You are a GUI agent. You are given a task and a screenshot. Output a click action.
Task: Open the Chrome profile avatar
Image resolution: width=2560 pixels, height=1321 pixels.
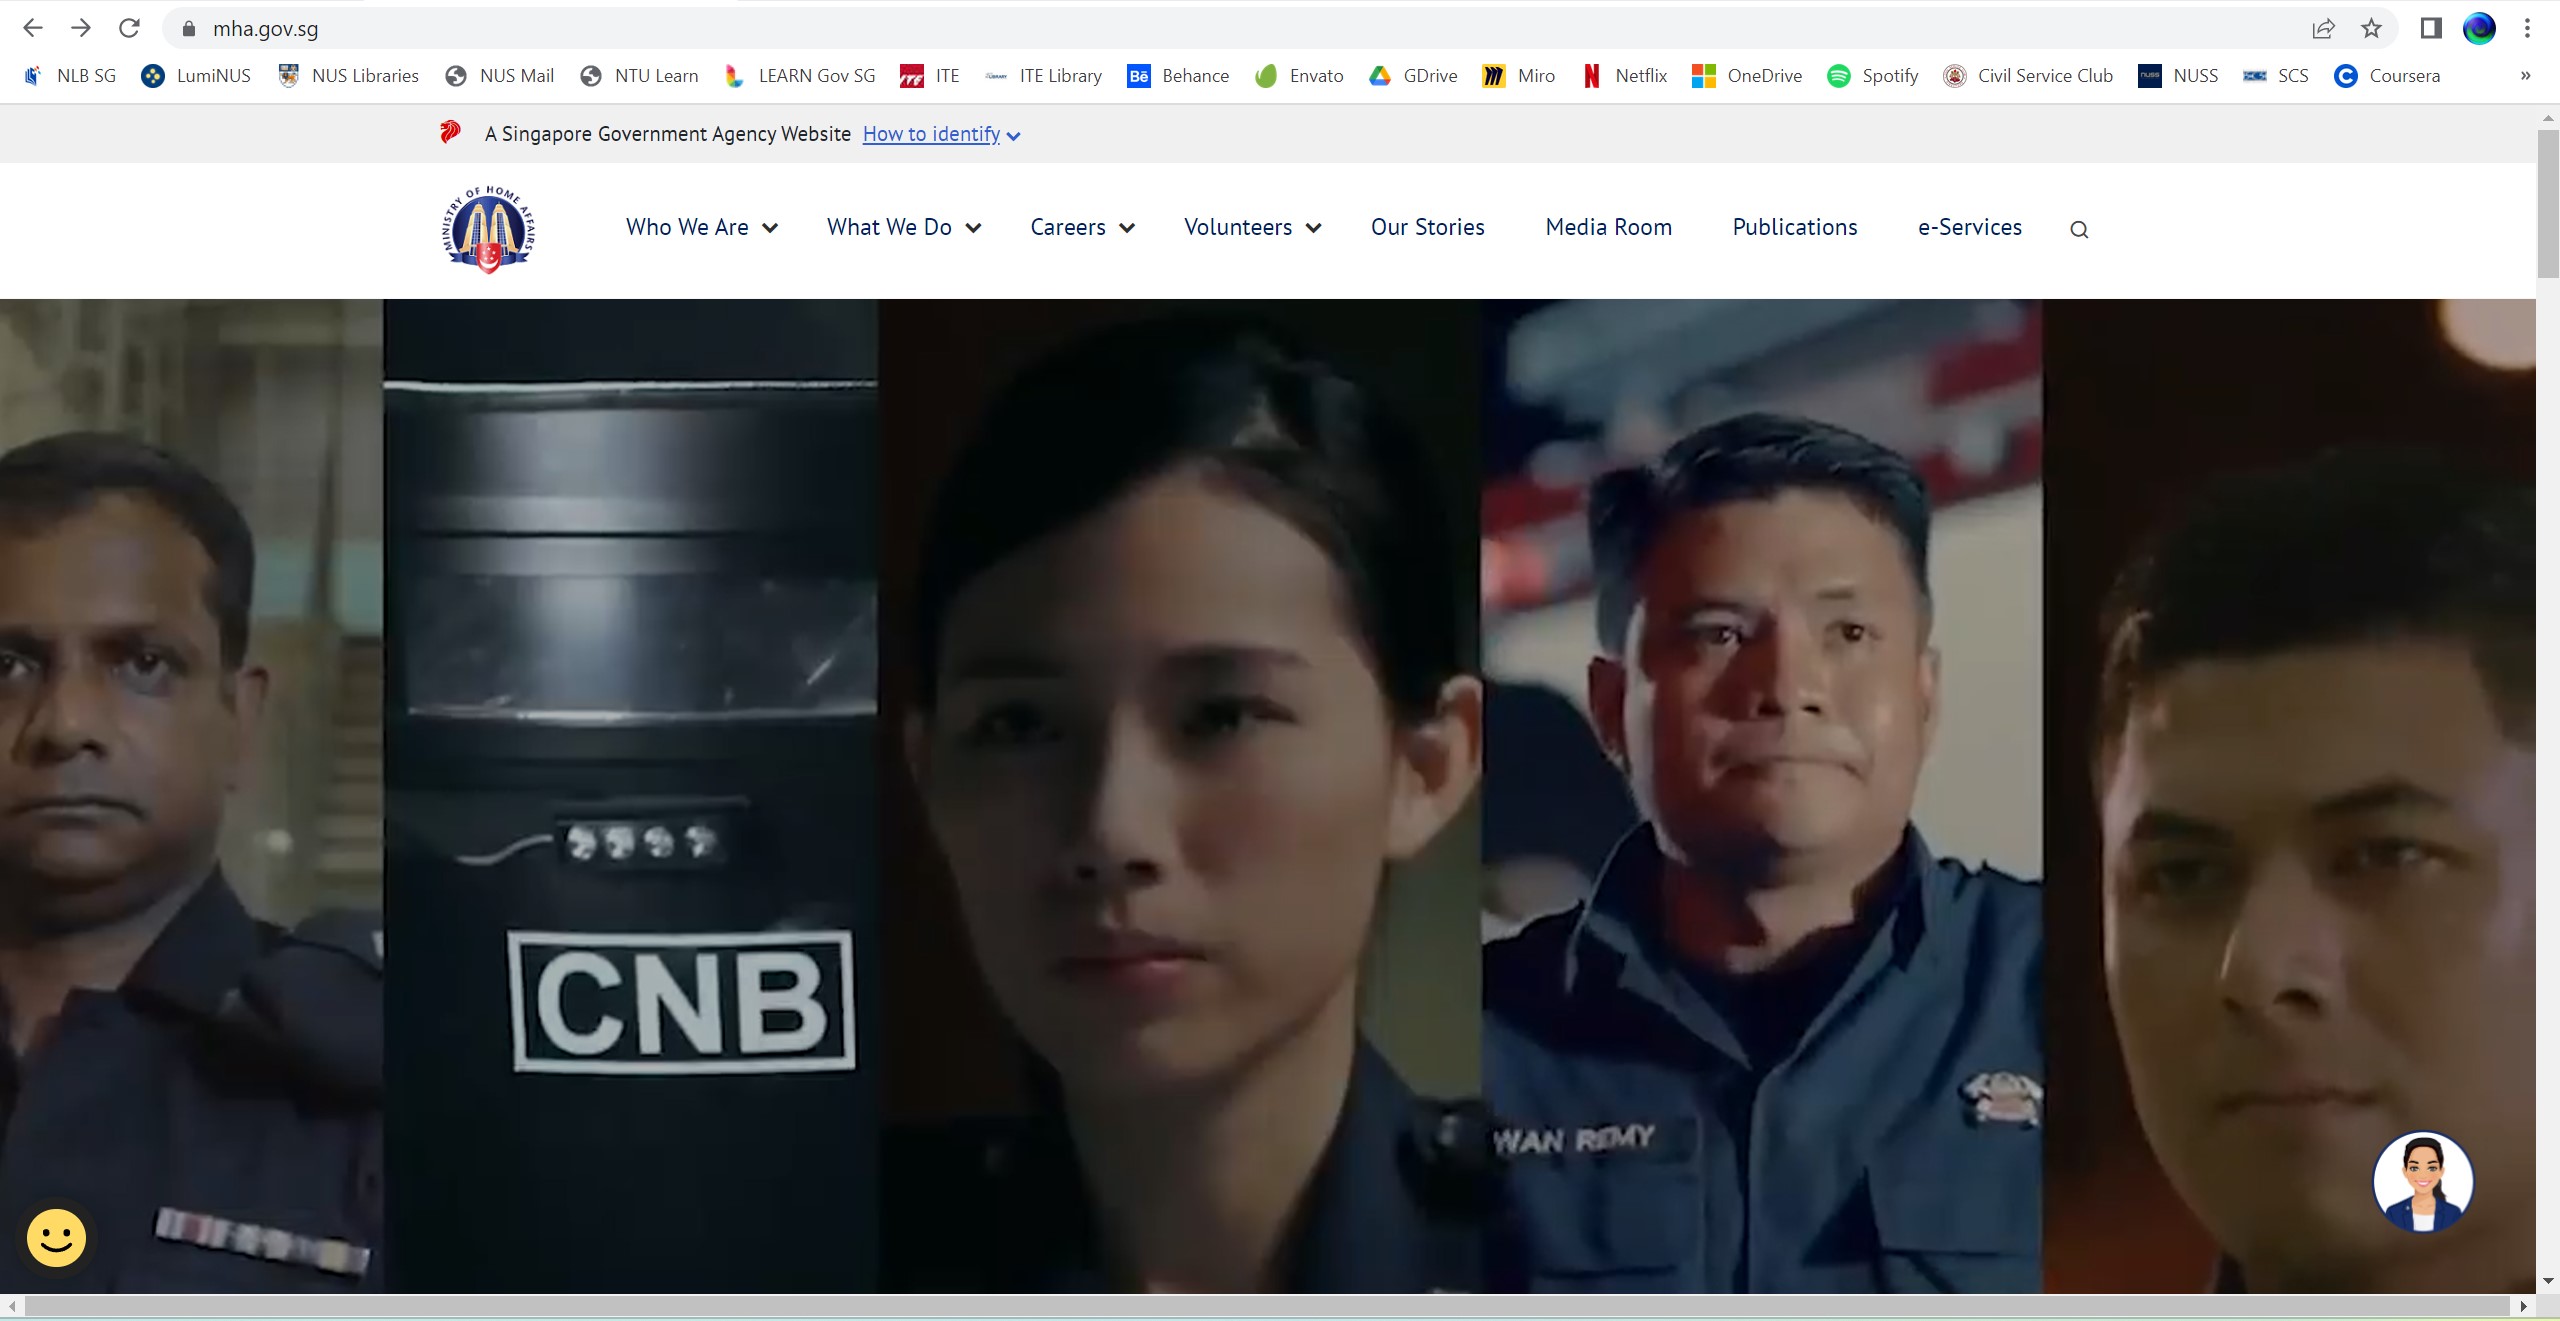tap(2479, 28)
